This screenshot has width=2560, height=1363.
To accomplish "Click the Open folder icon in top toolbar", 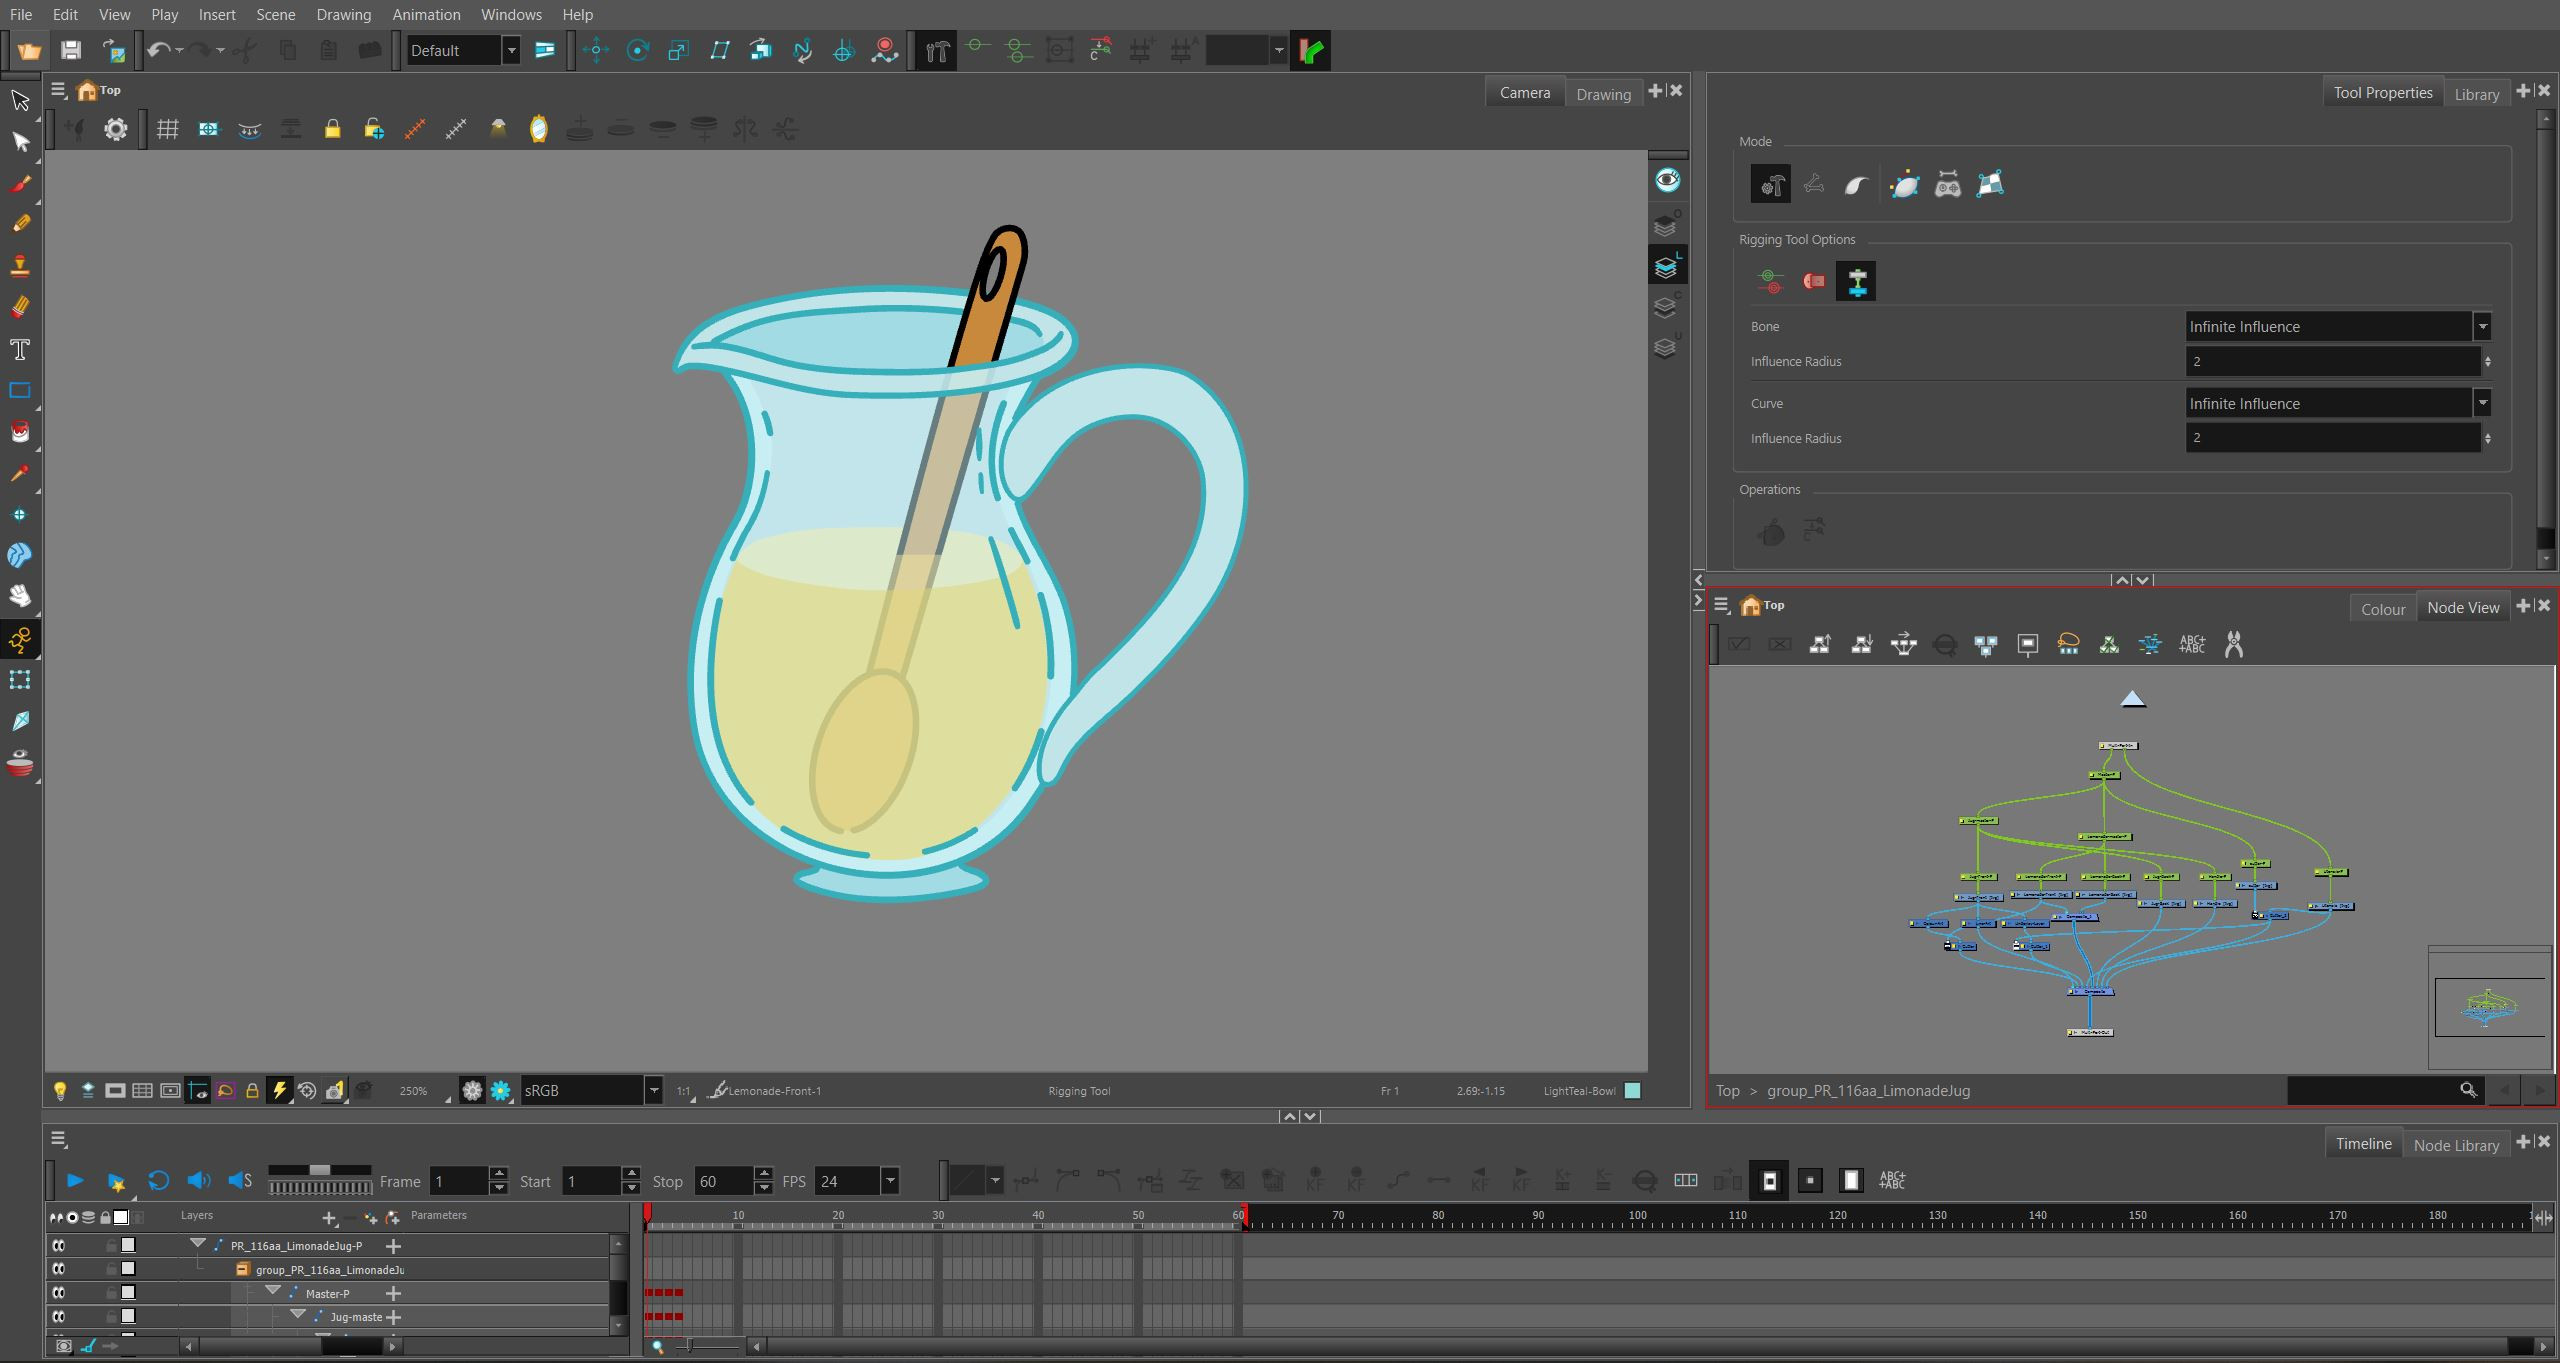I will click(x=29, y=50).
